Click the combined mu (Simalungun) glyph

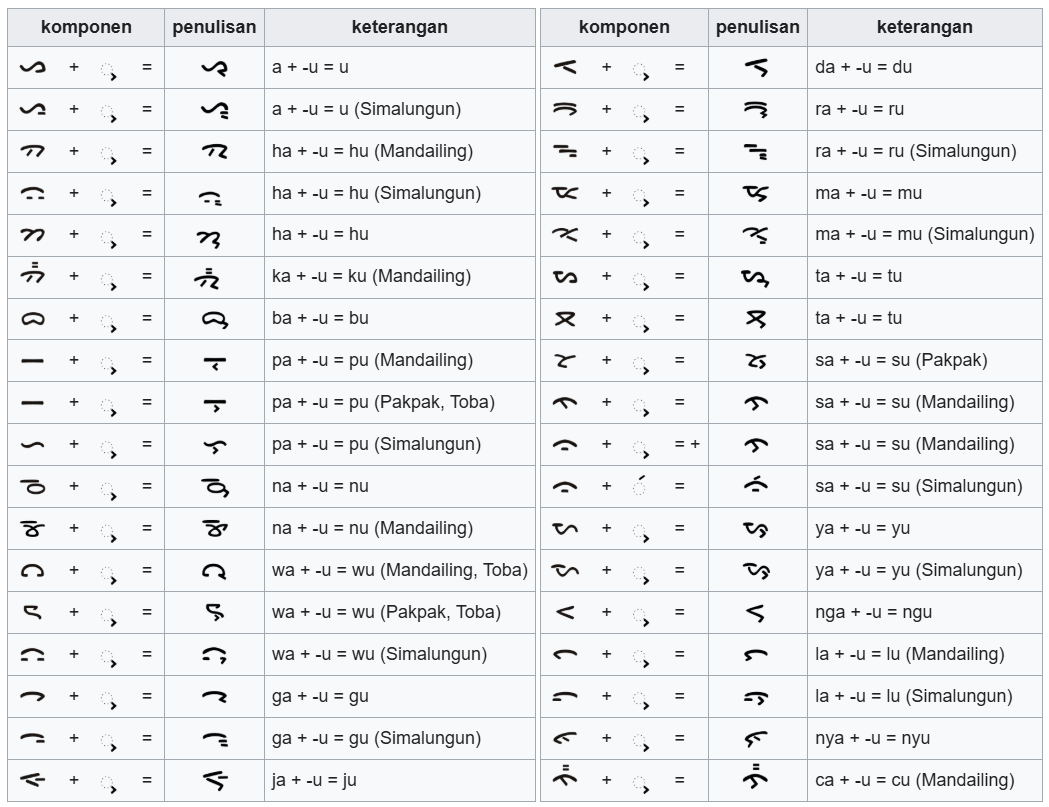[x=757, y=234]
